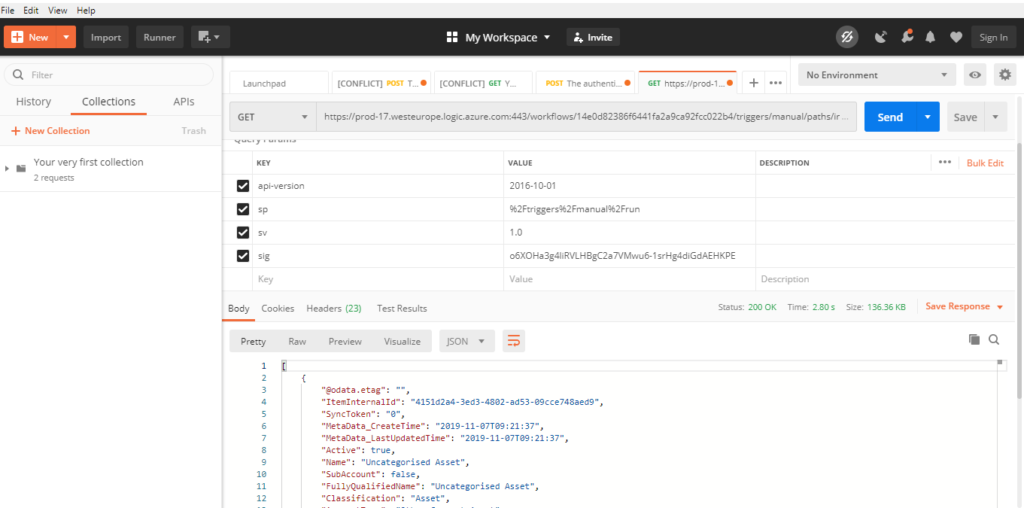Click New Collection link

coord(50,131)
